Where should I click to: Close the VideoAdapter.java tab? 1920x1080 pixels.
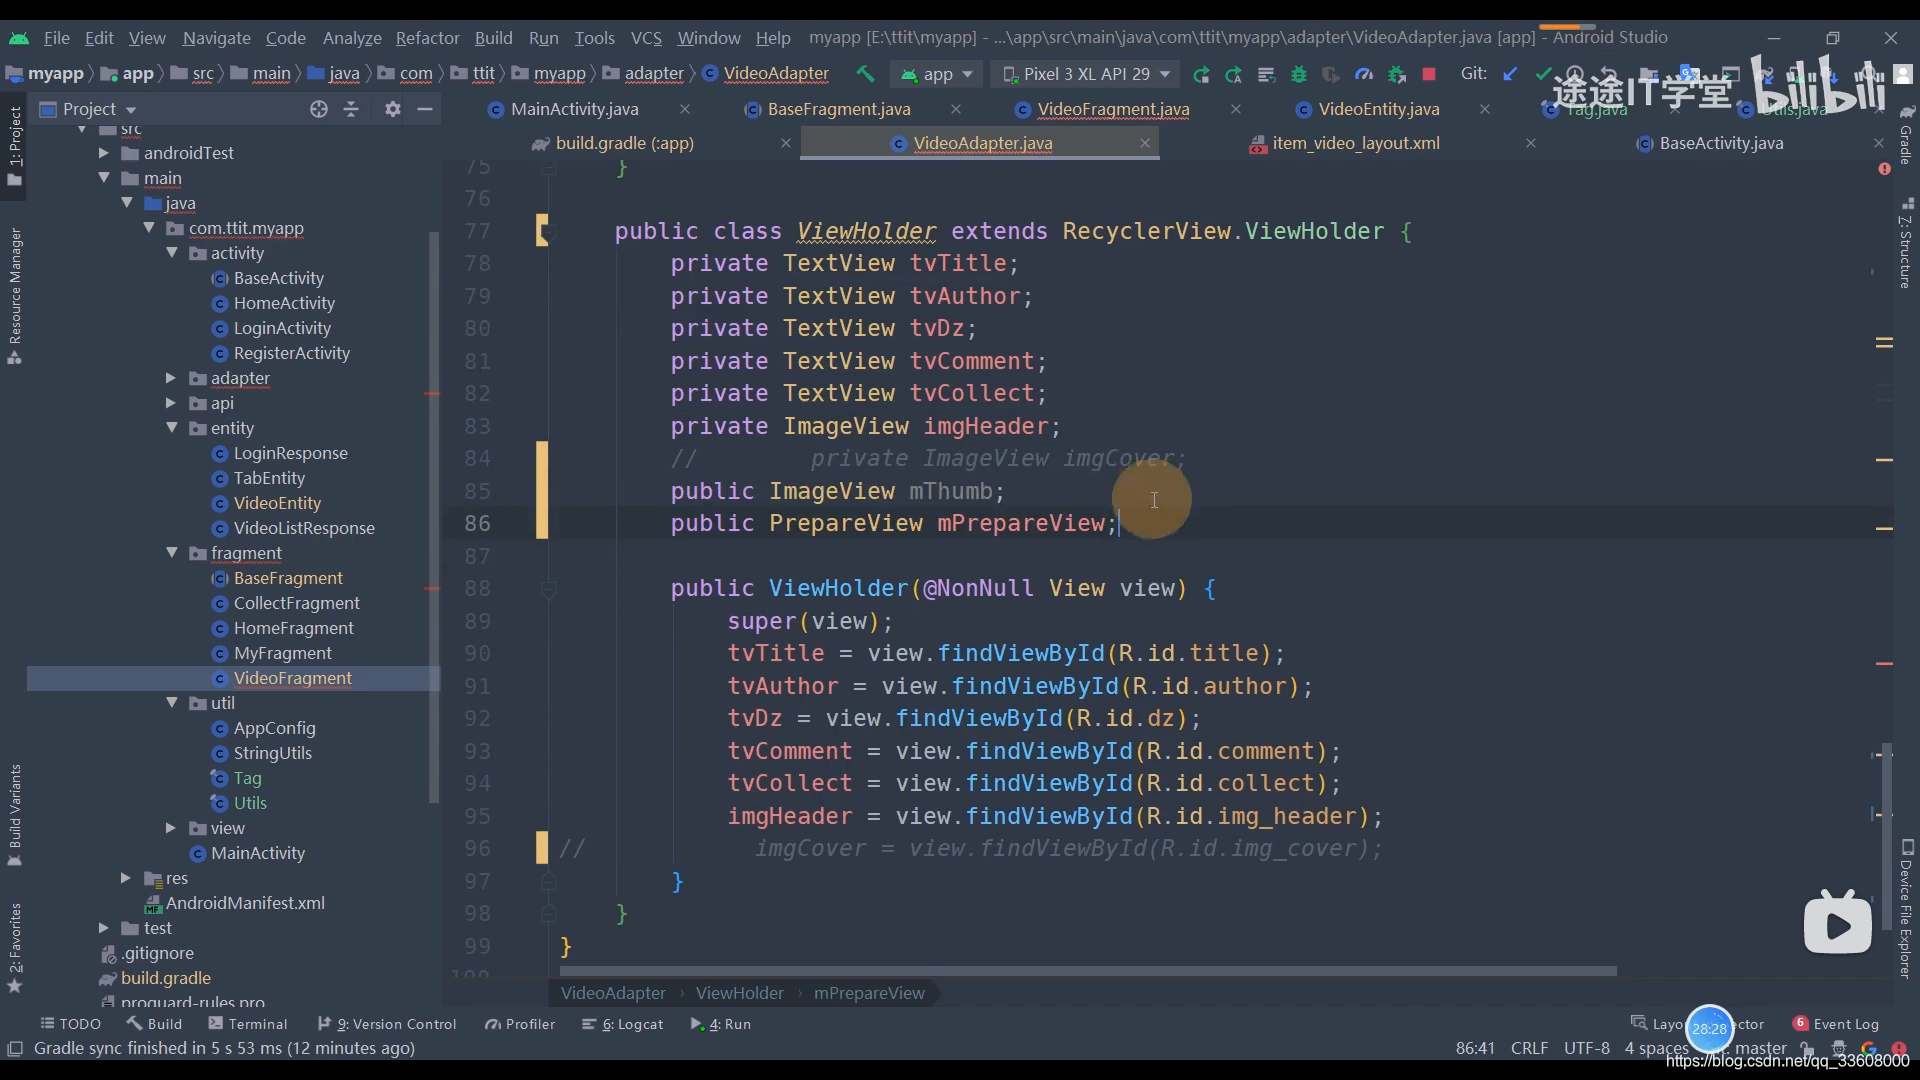click(1144, 143)
